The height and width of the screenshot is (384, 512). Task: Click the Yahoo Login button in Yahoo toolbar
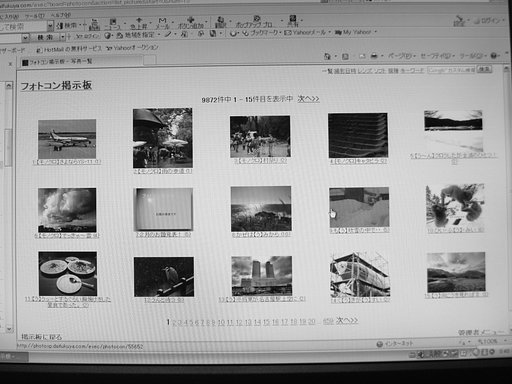[x=87, y=36]
